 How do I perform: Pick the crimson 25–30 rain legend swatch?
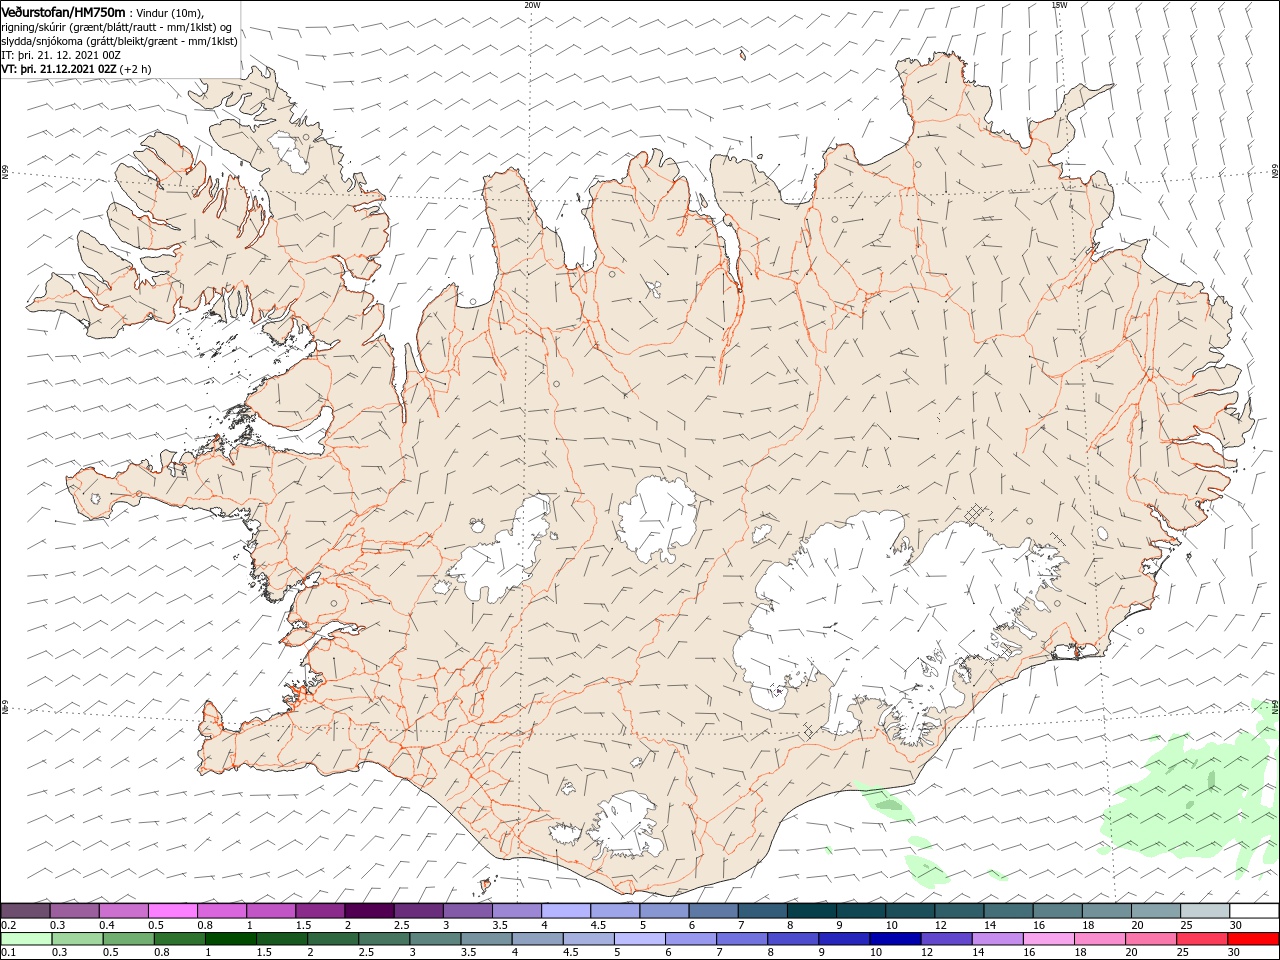[1202, 939]
